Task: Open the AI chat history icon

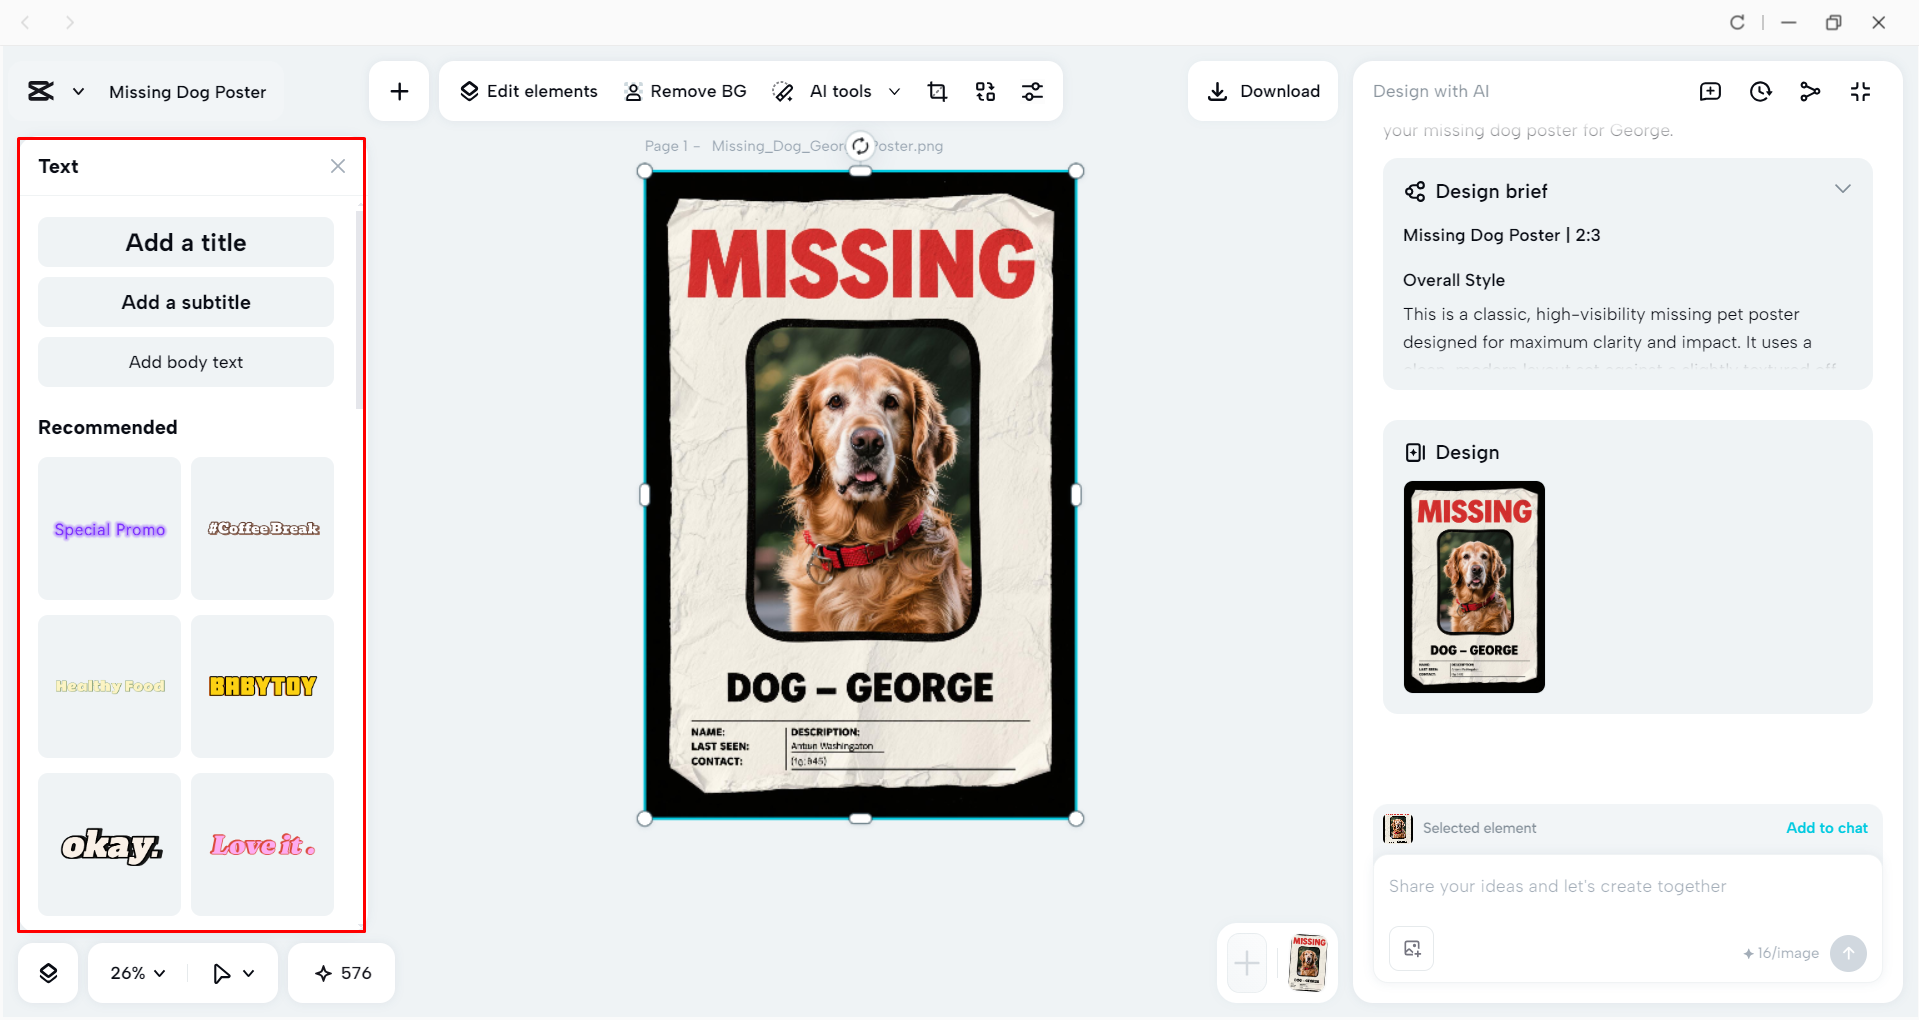Action: tap(1760, 92)
